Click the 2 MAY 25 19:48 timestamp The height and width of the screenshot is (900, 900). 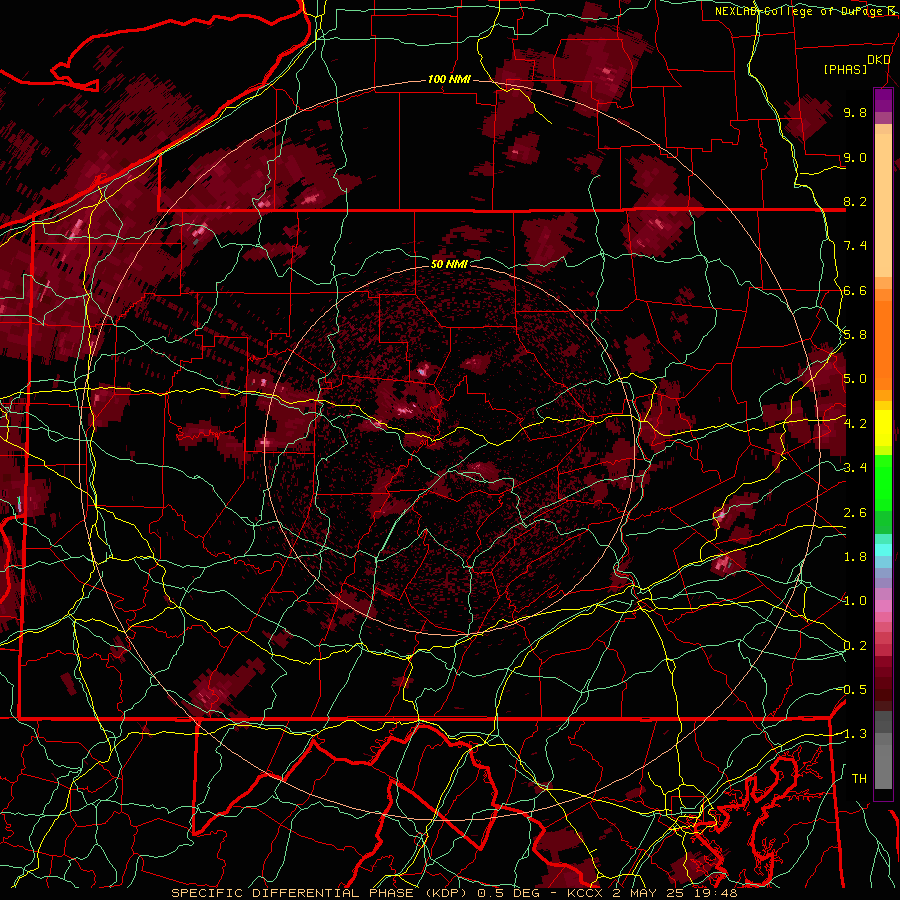pos(675,893)
